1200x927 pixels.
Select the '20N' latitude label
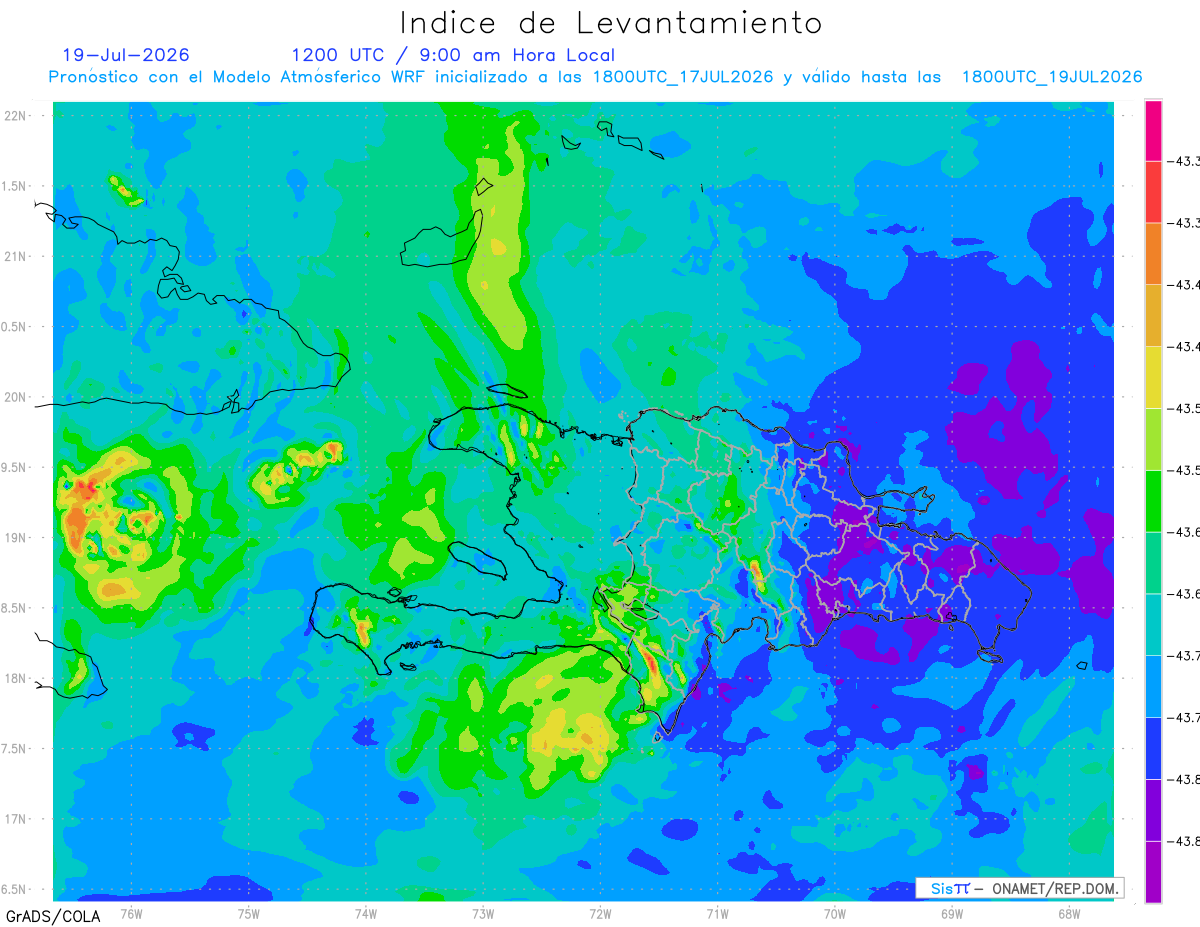tap(16, 397)
